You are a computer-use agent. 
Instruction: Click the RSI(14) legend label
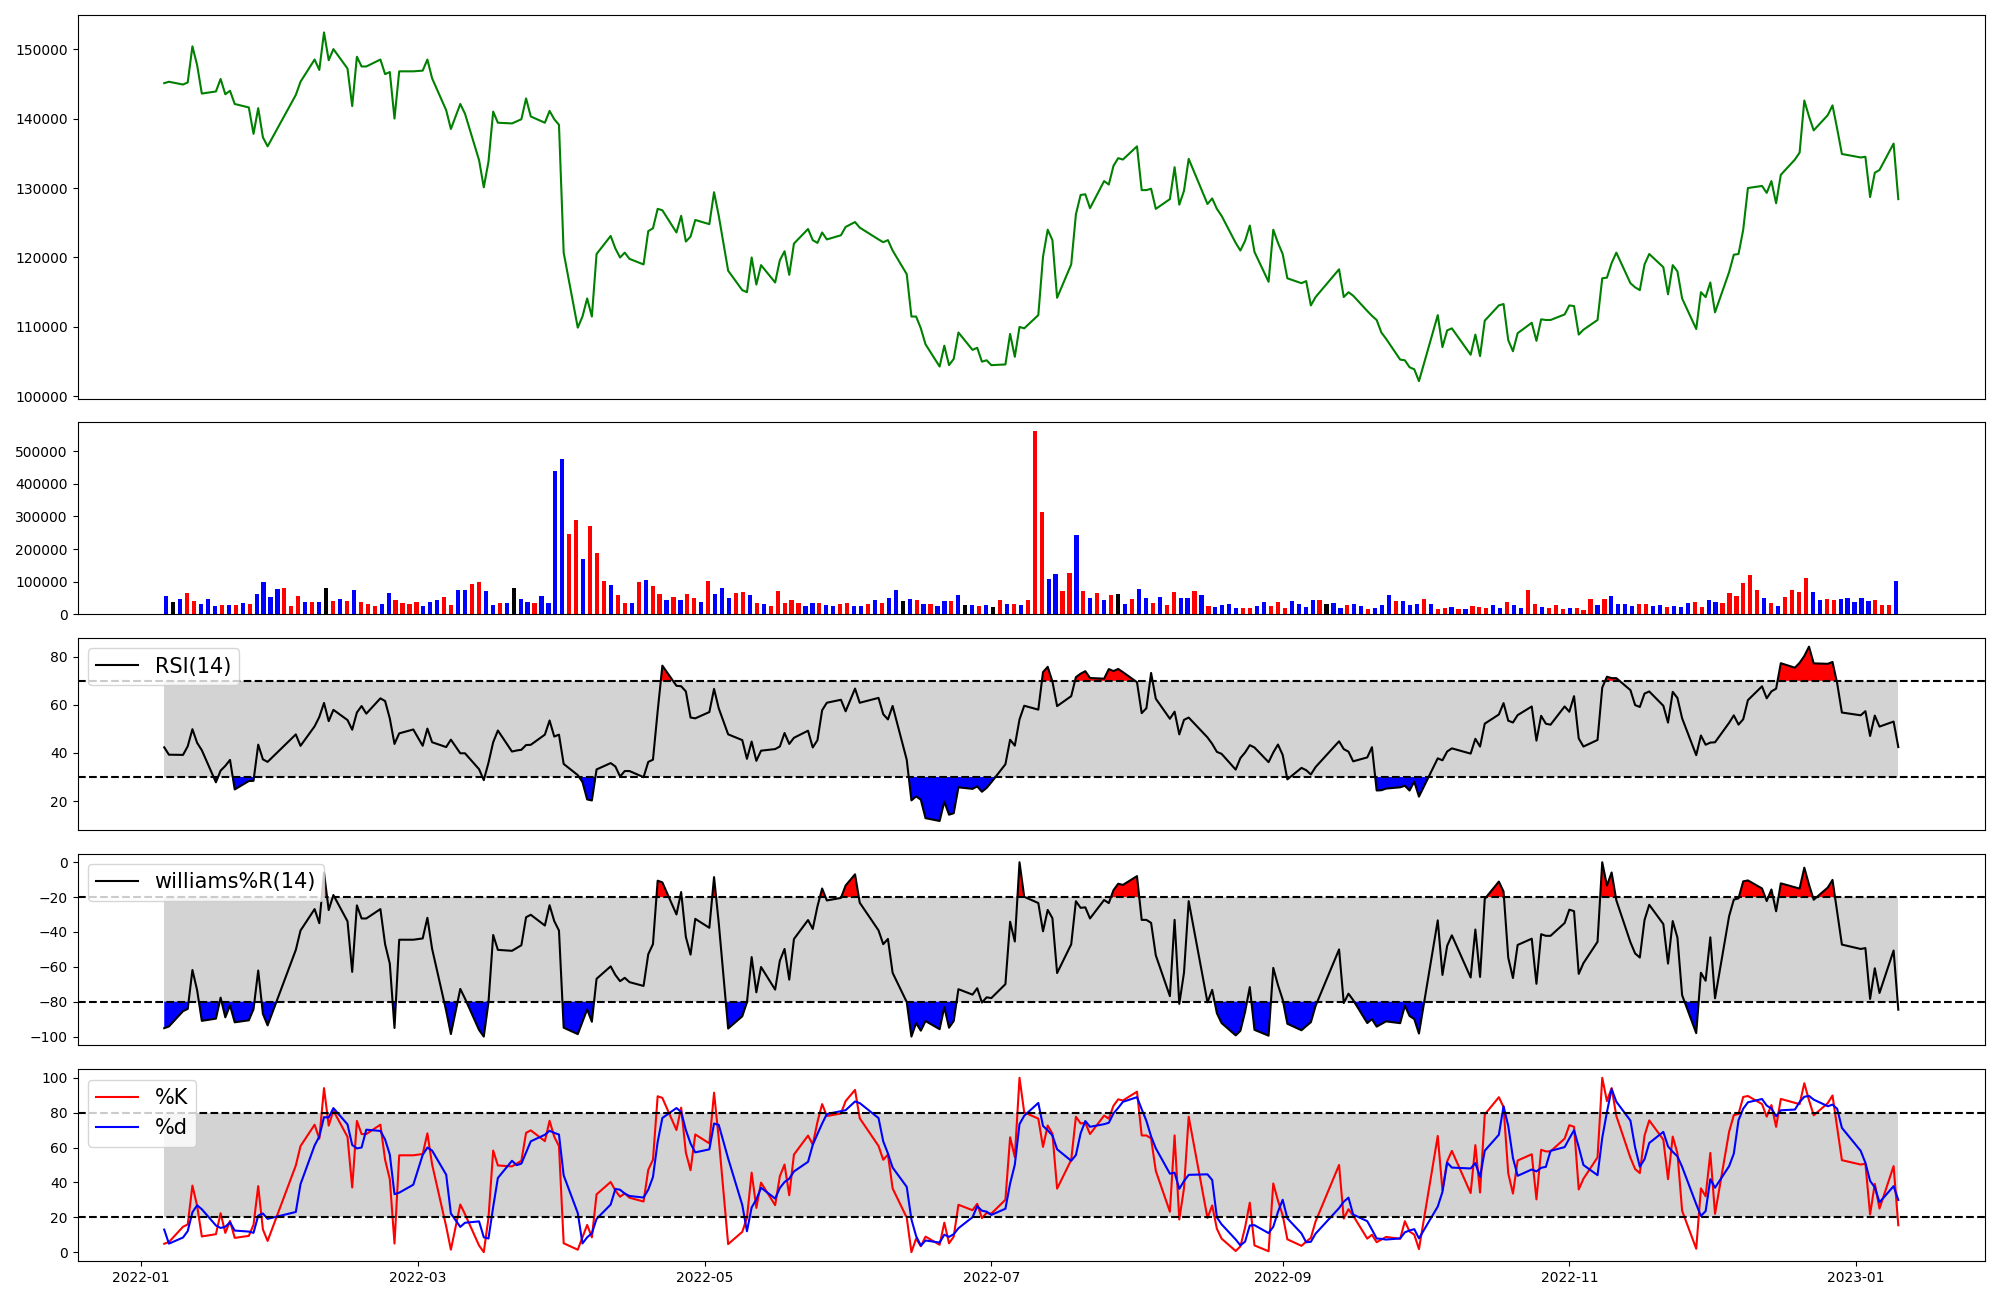tap(192, 666)
